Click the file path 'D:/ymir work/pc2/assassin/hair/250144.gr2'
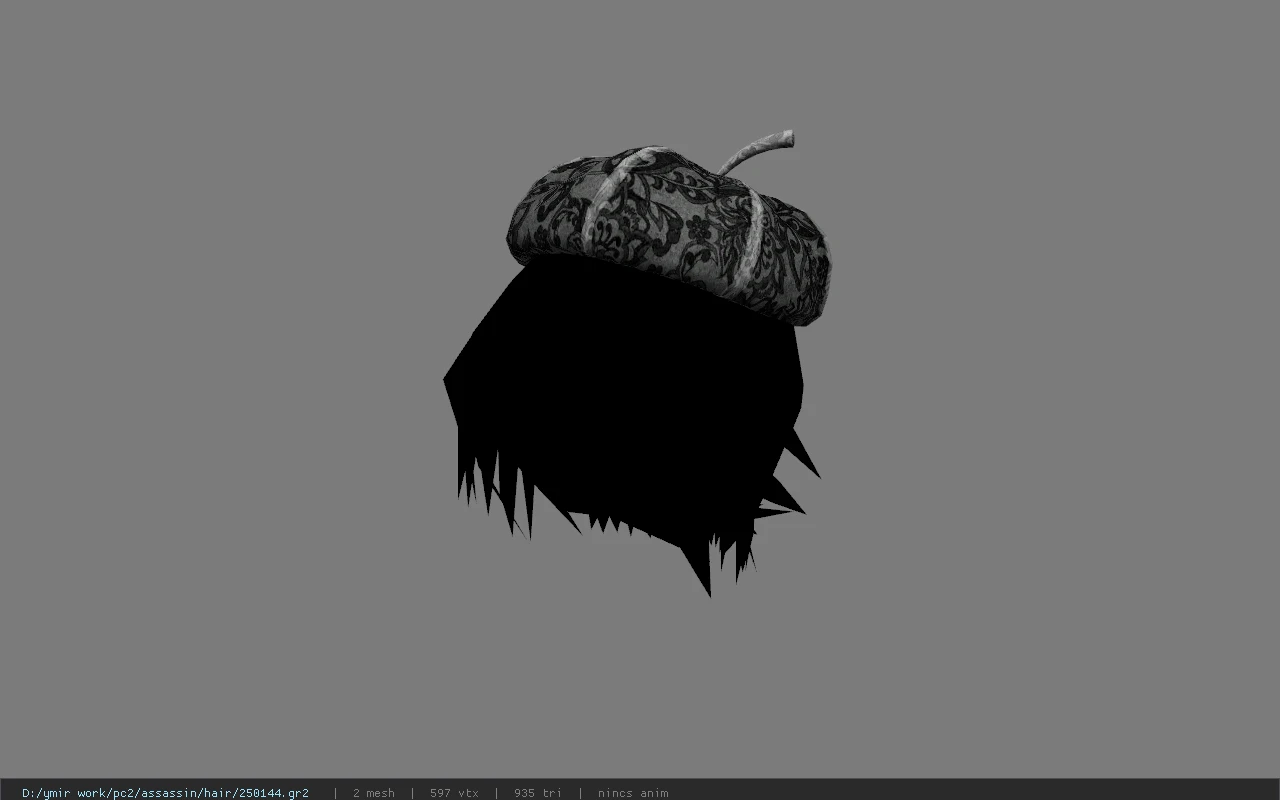 (x=165, y=793)
